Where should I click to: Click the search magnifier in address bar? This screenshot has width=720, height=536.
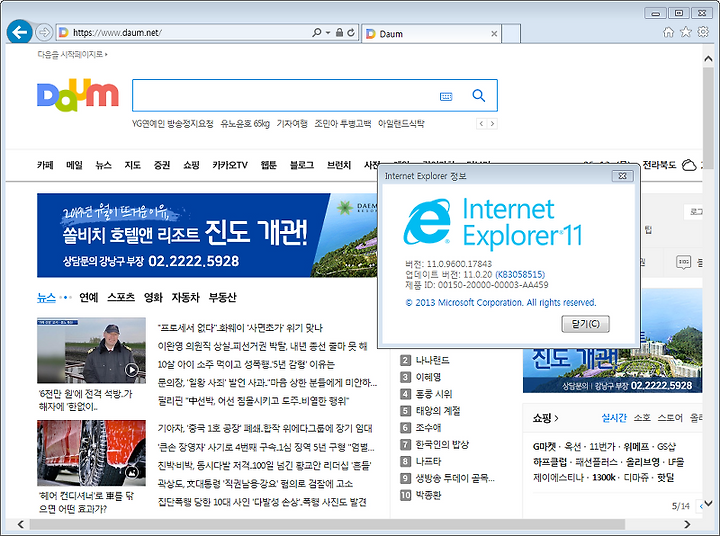pos(316,33)
